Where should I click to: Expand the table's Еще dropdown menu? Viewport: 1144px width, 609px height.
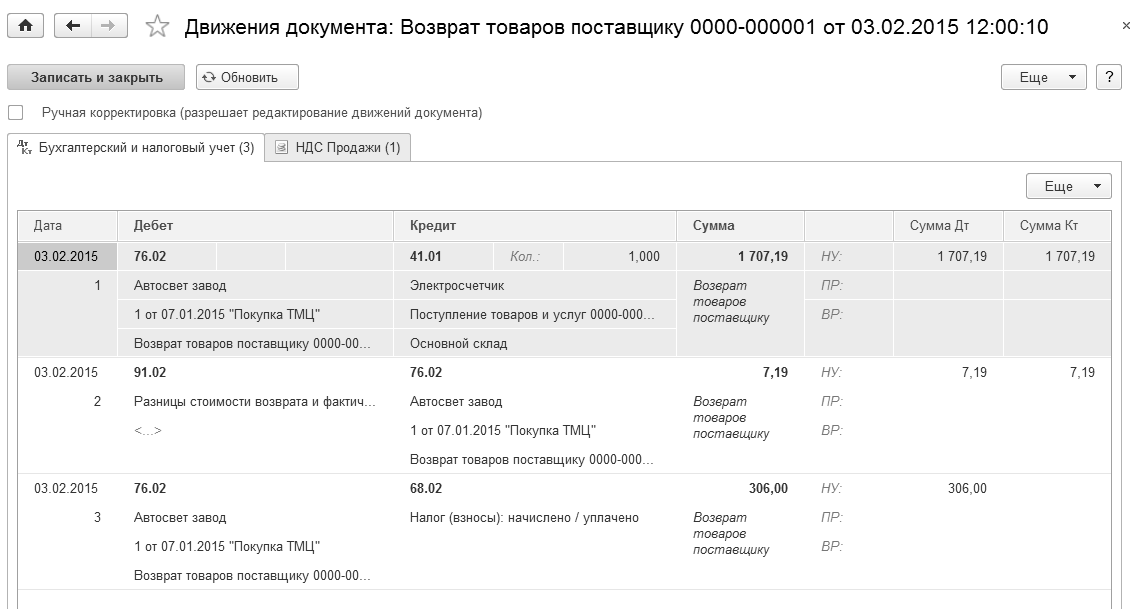1068,186
